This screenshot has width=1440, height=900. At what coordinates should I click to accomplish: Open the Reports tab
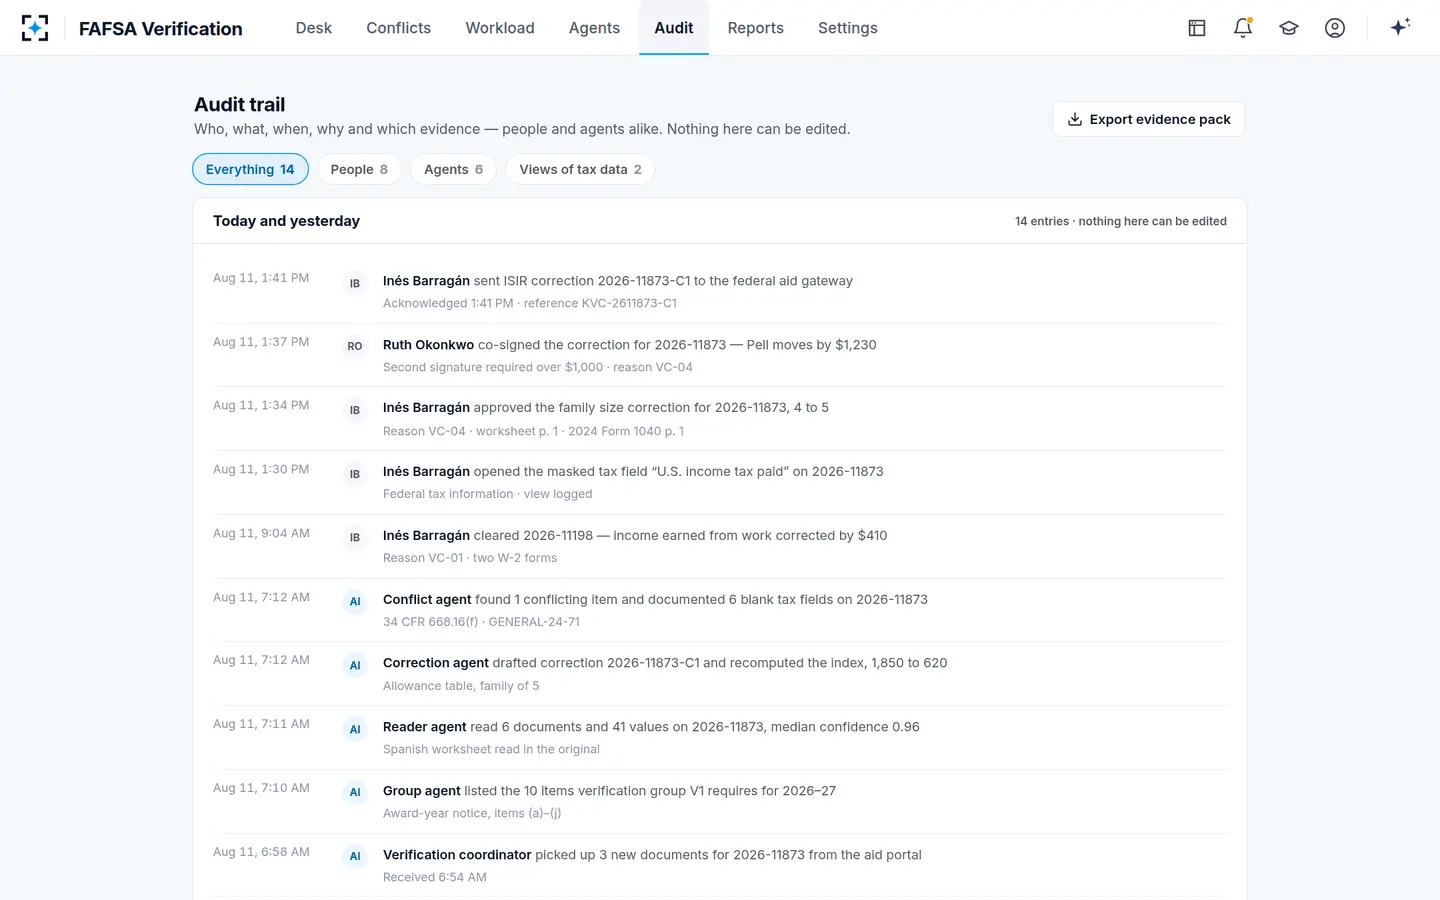(755, 28)
